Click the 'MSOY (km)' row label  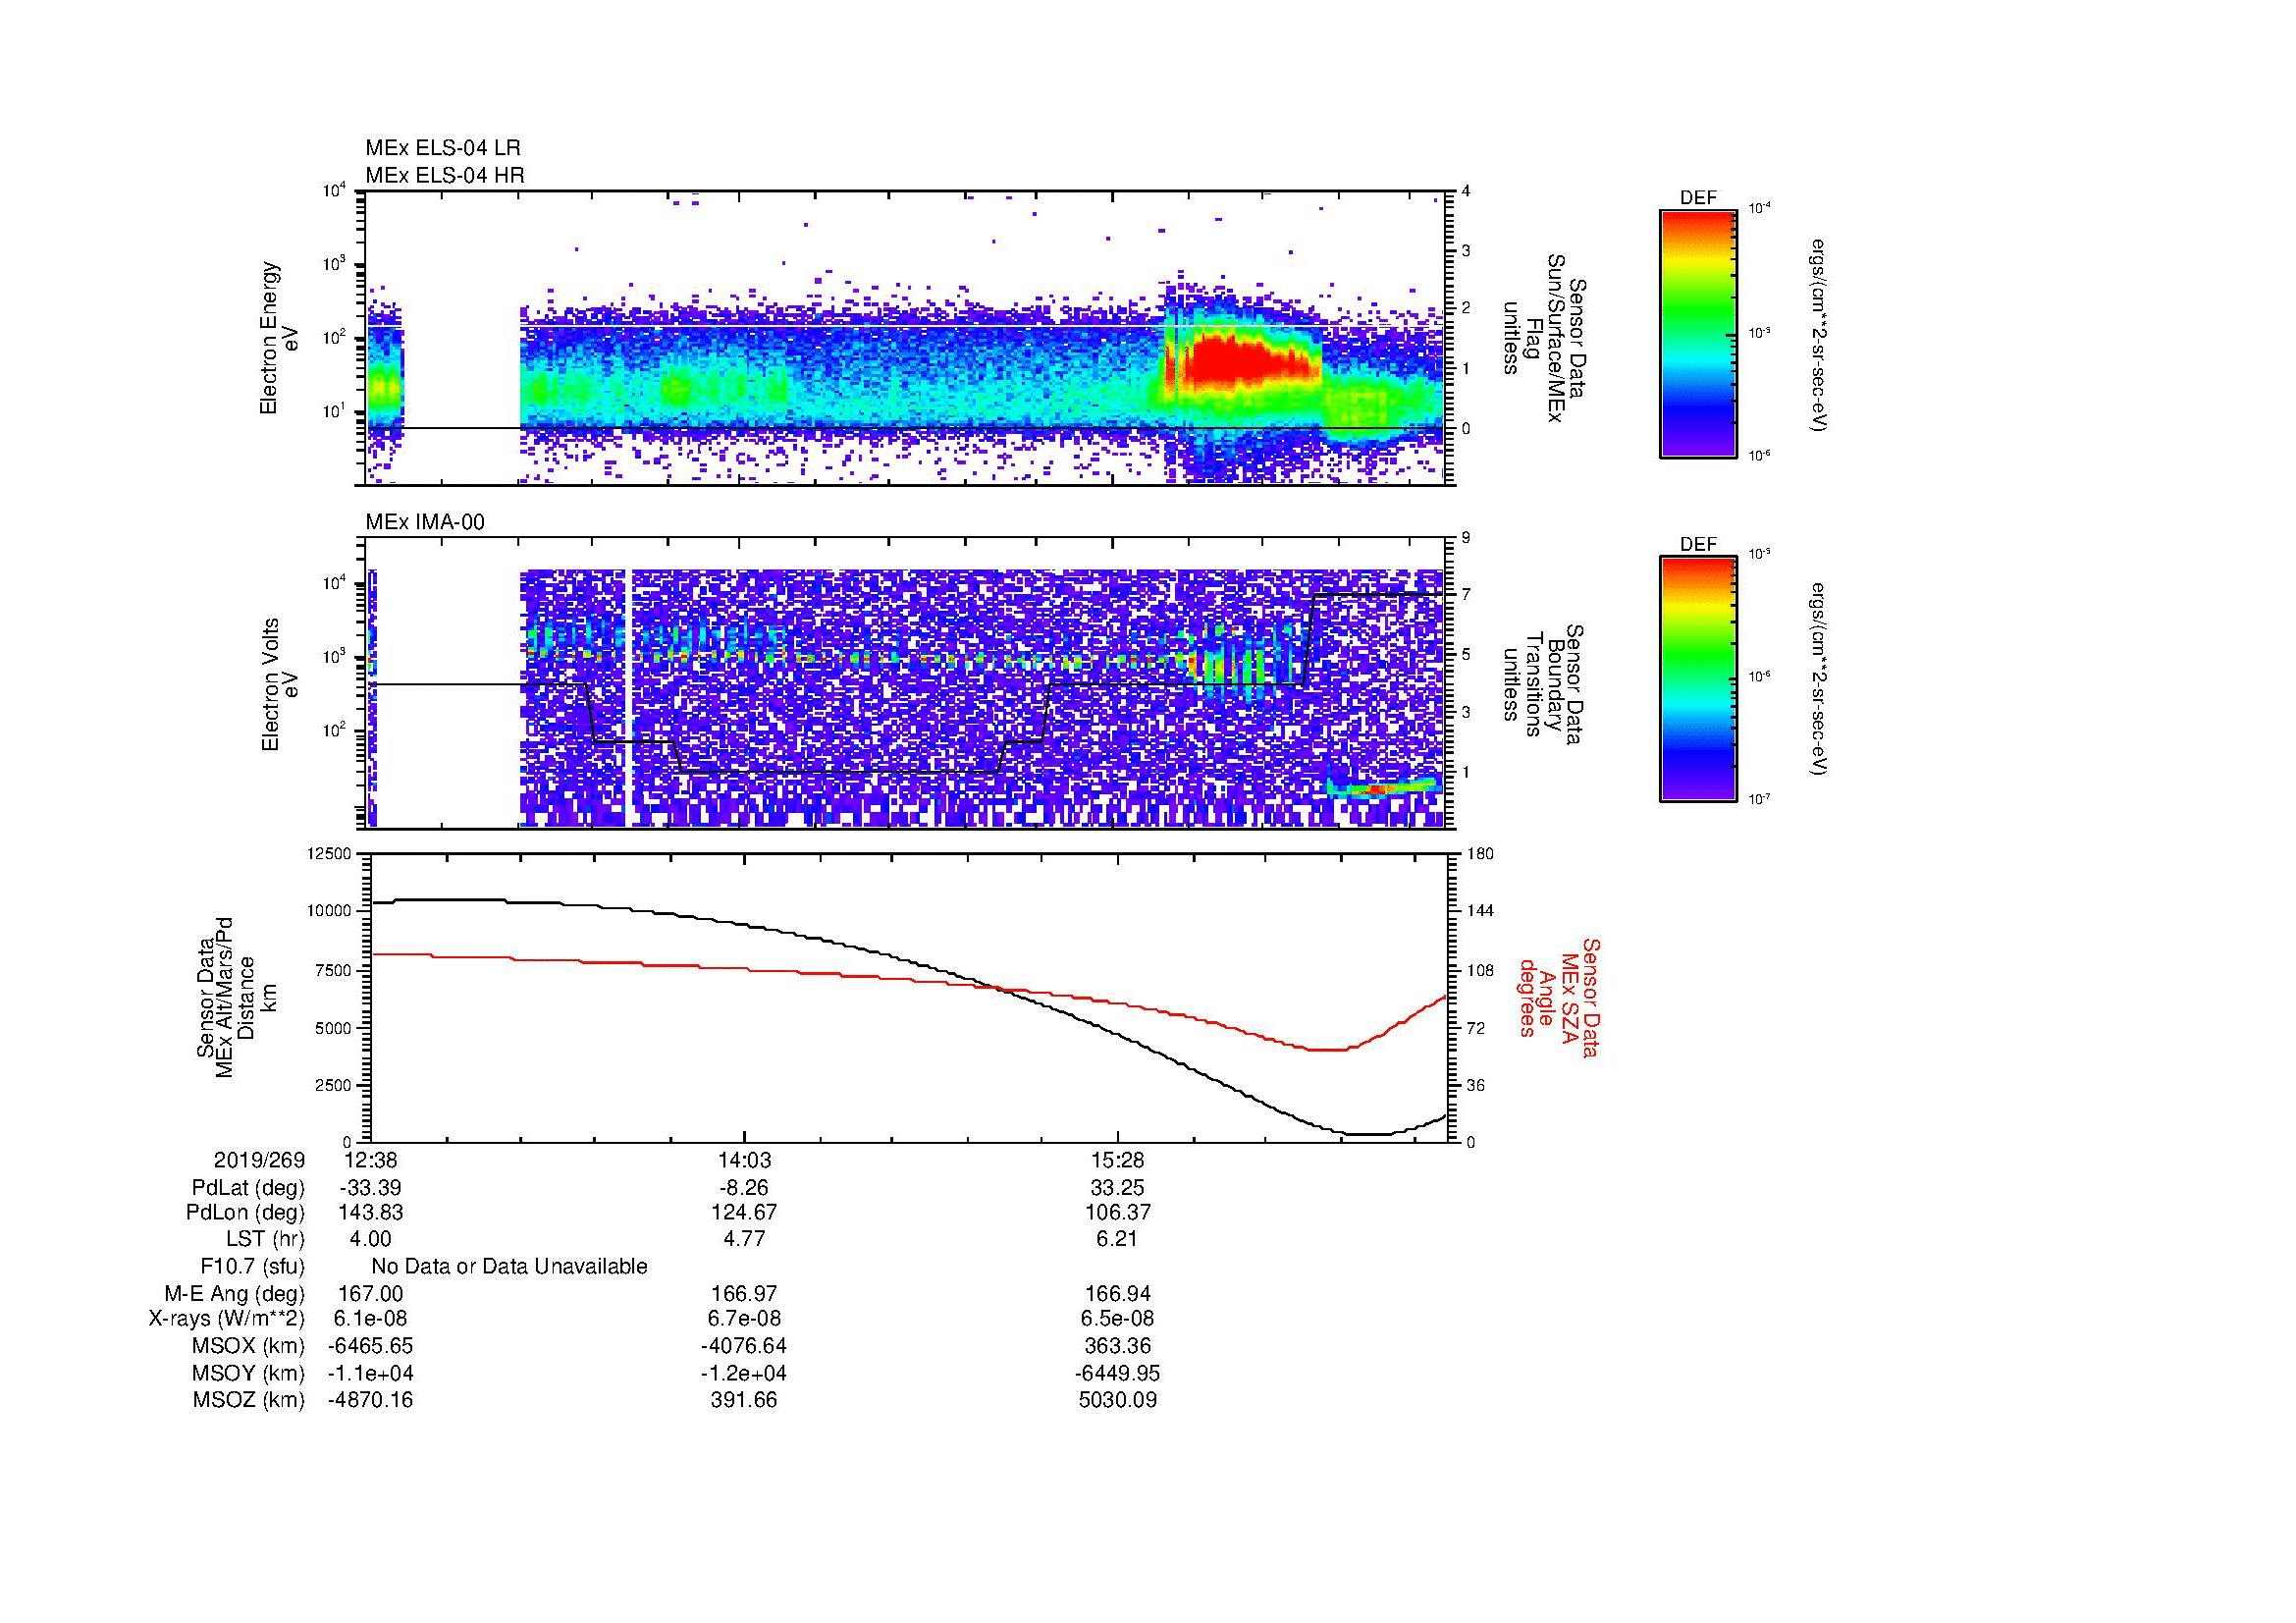coord(249,1373)
